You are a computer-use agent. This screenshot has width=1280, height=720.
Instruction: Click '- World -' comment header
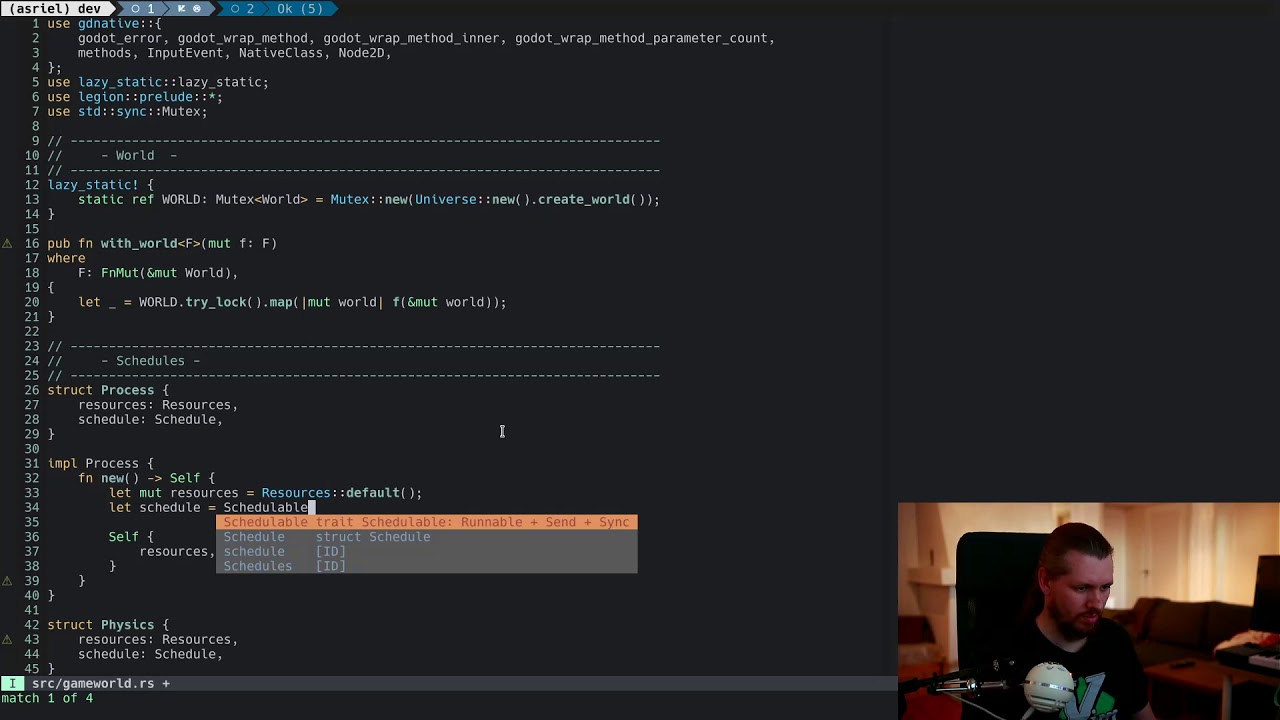139,155
